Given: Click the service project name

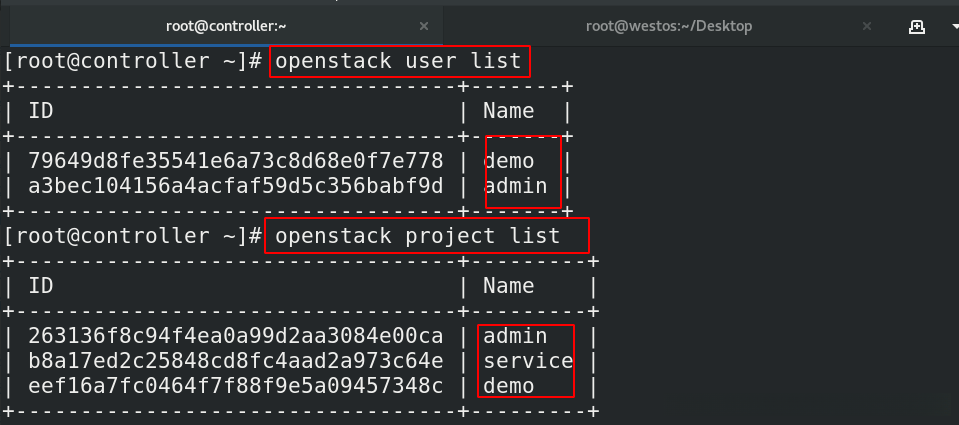Looking at the screenshot, I should (528, 361).
